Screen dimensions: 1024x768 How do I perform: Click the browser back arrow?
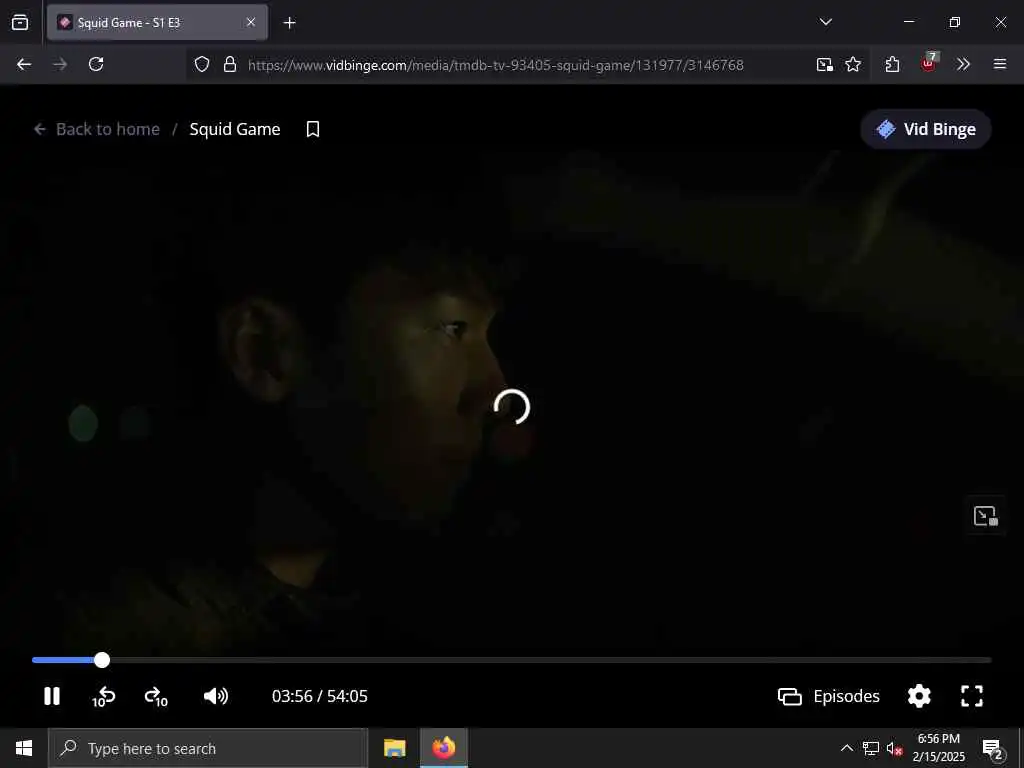tap(24, 64)
